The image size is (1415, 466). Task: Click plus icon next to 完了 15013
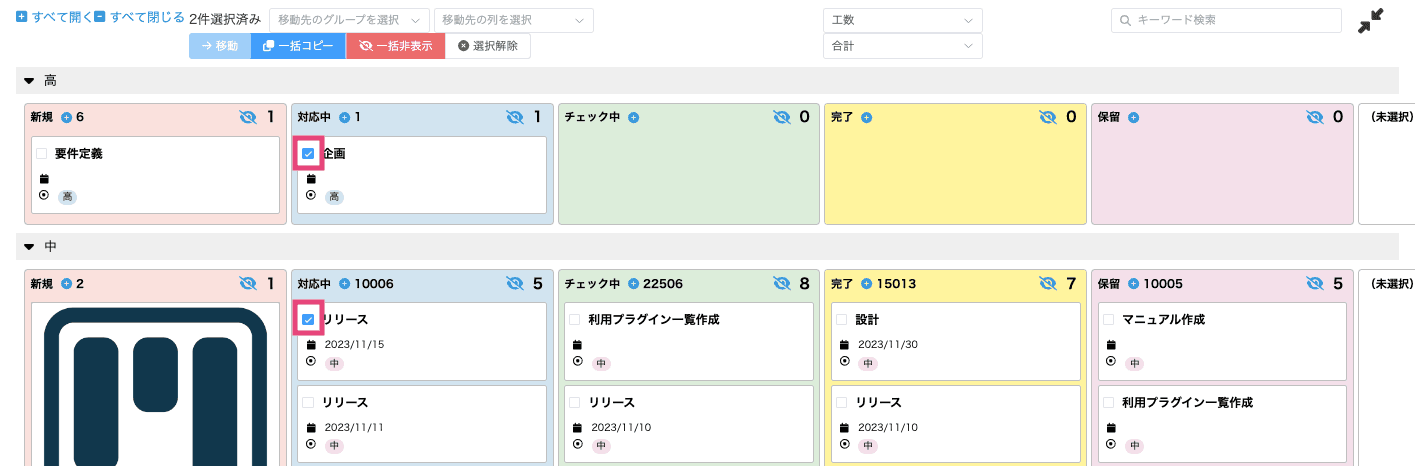[x=867, y=284]
